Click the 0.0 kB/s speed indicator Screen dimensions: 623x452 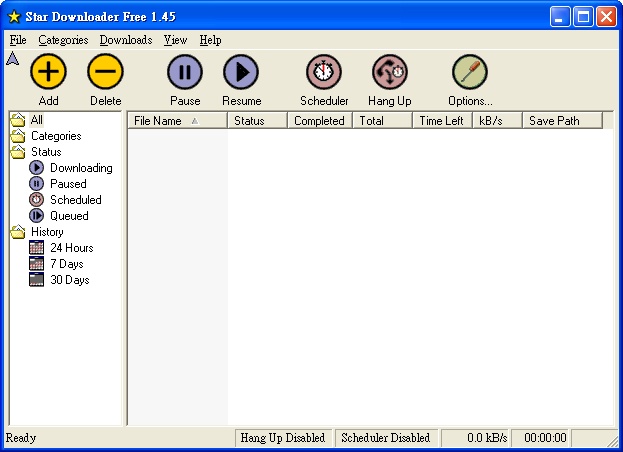[x=476, y=438]
